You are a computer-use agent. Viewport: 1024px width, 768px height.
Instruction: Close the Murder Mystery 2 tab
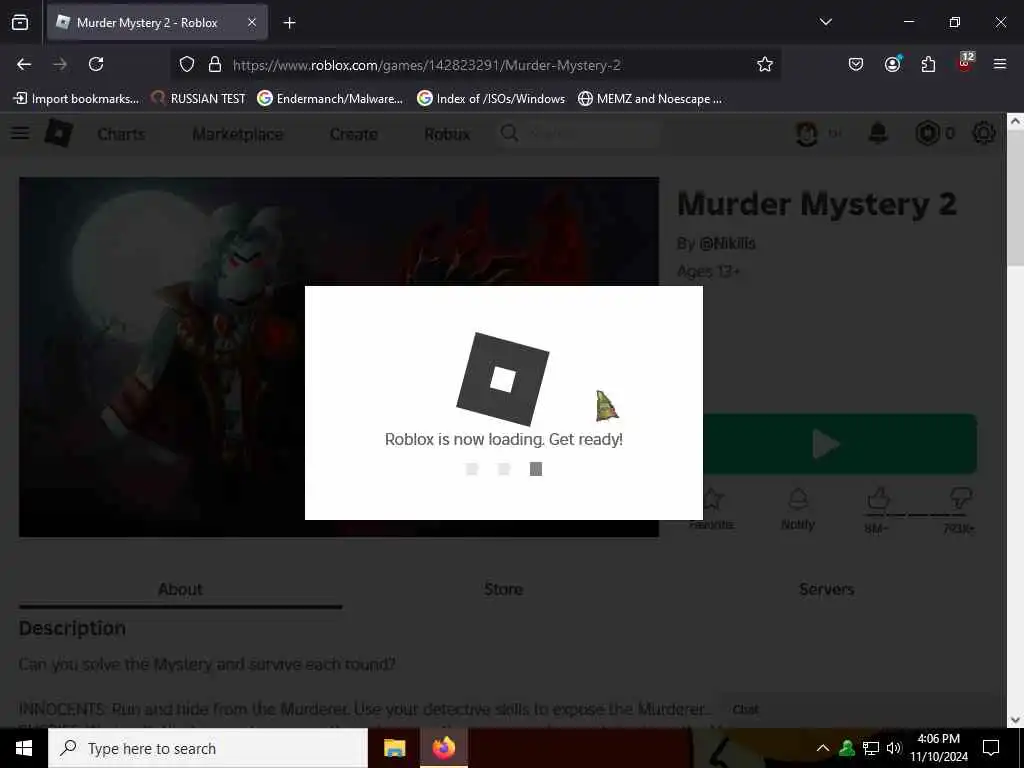point(252,22)
